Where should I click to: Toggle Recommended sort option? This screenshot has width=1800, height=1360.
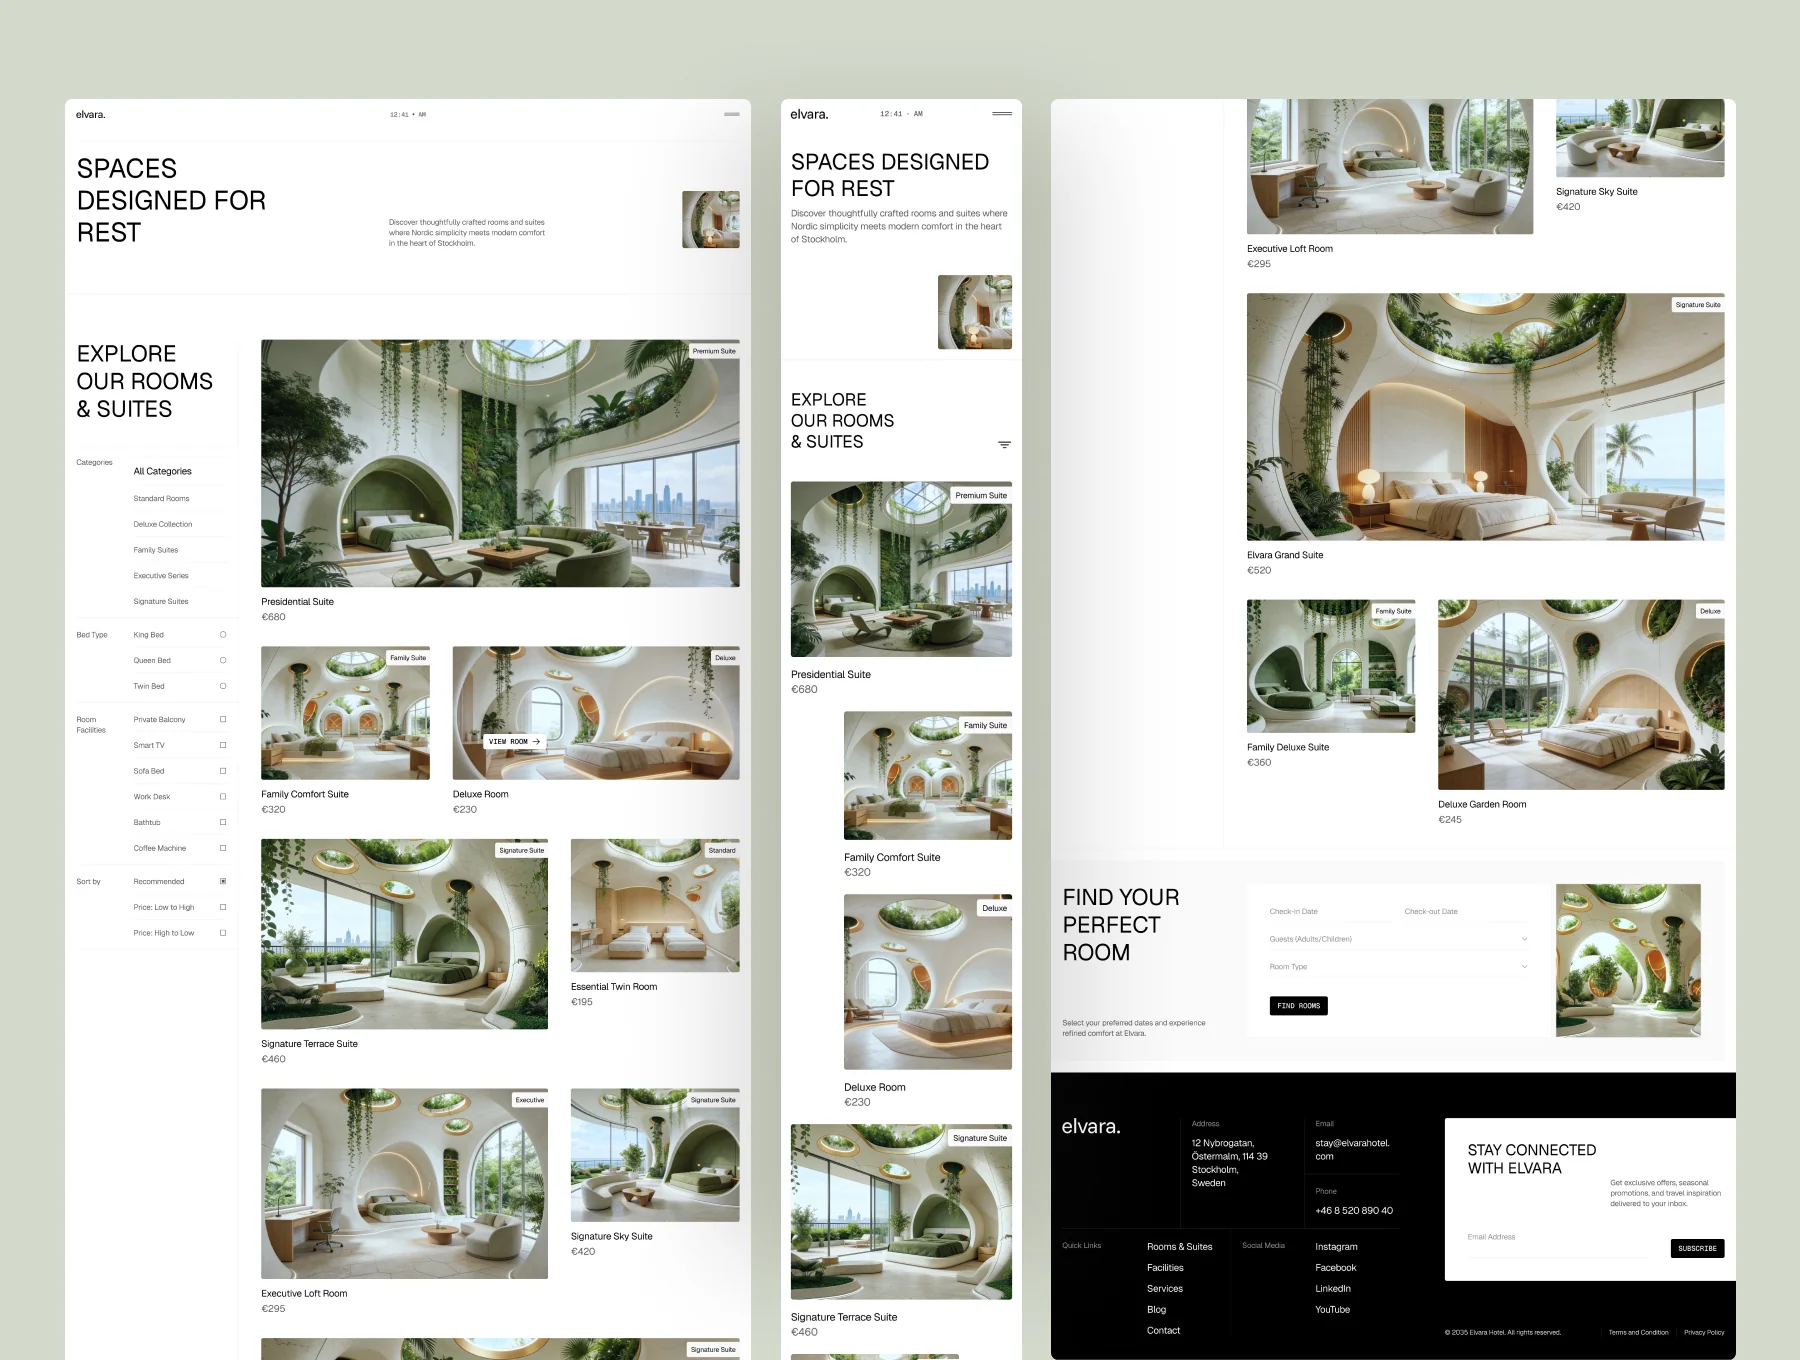(223, 881)
